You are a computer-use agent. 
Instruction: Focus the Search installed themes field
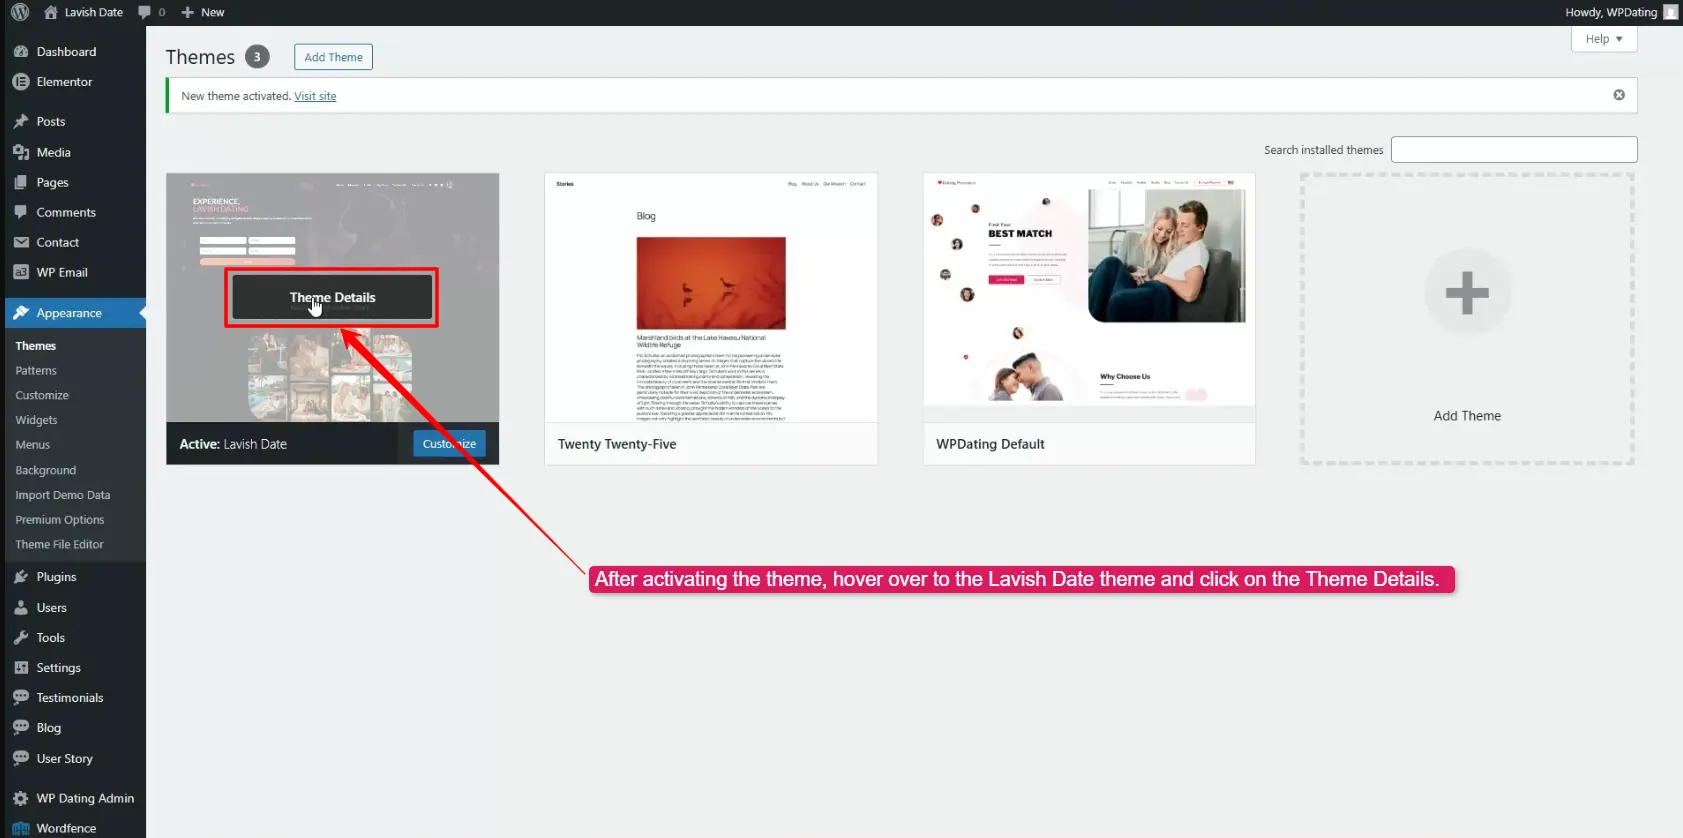pos(1513,150)
